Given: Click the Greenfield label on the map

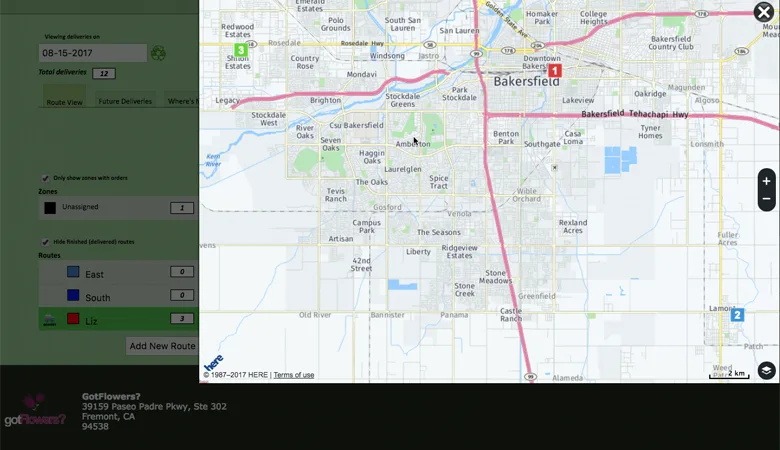Looking at the screenshot, I should 537,296.
